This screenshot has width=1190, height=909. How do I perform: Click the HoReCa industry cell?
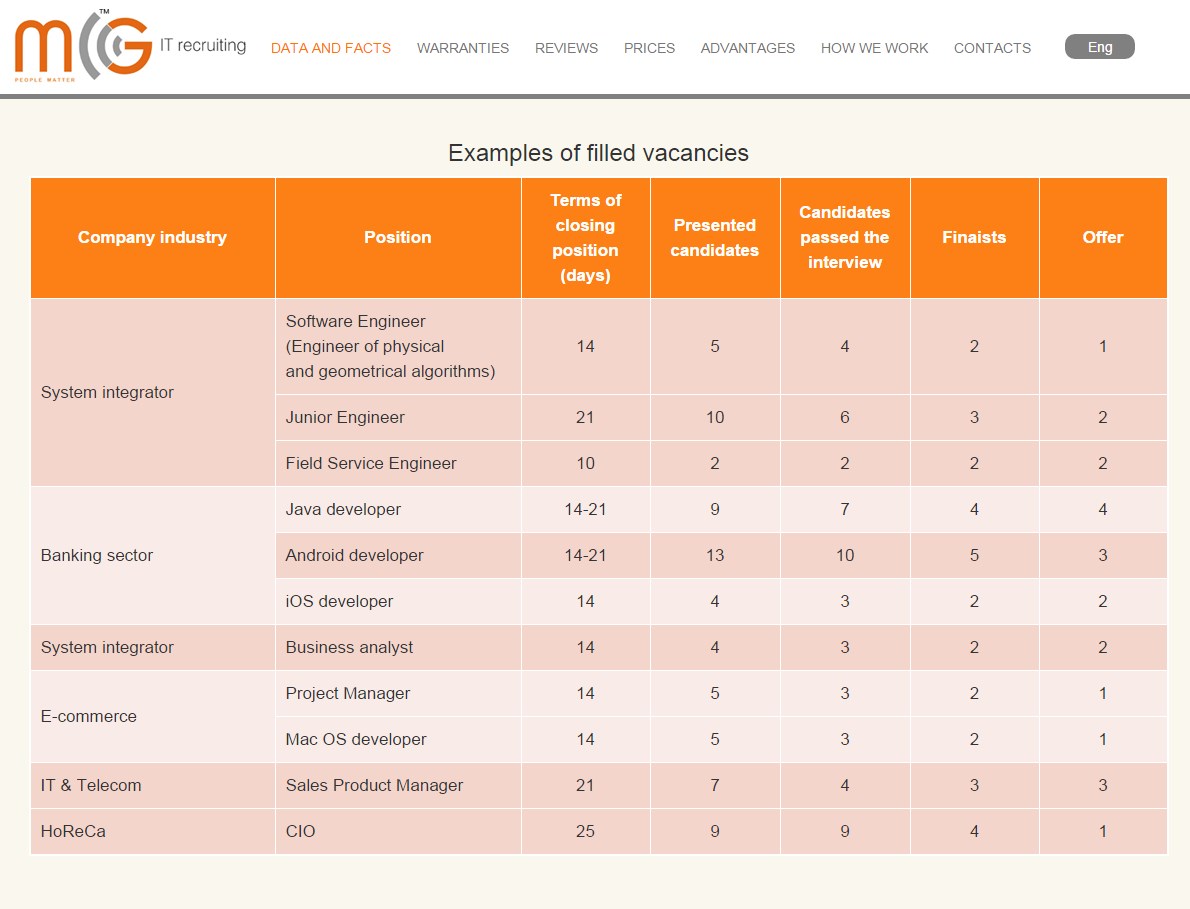pos(73,831)
